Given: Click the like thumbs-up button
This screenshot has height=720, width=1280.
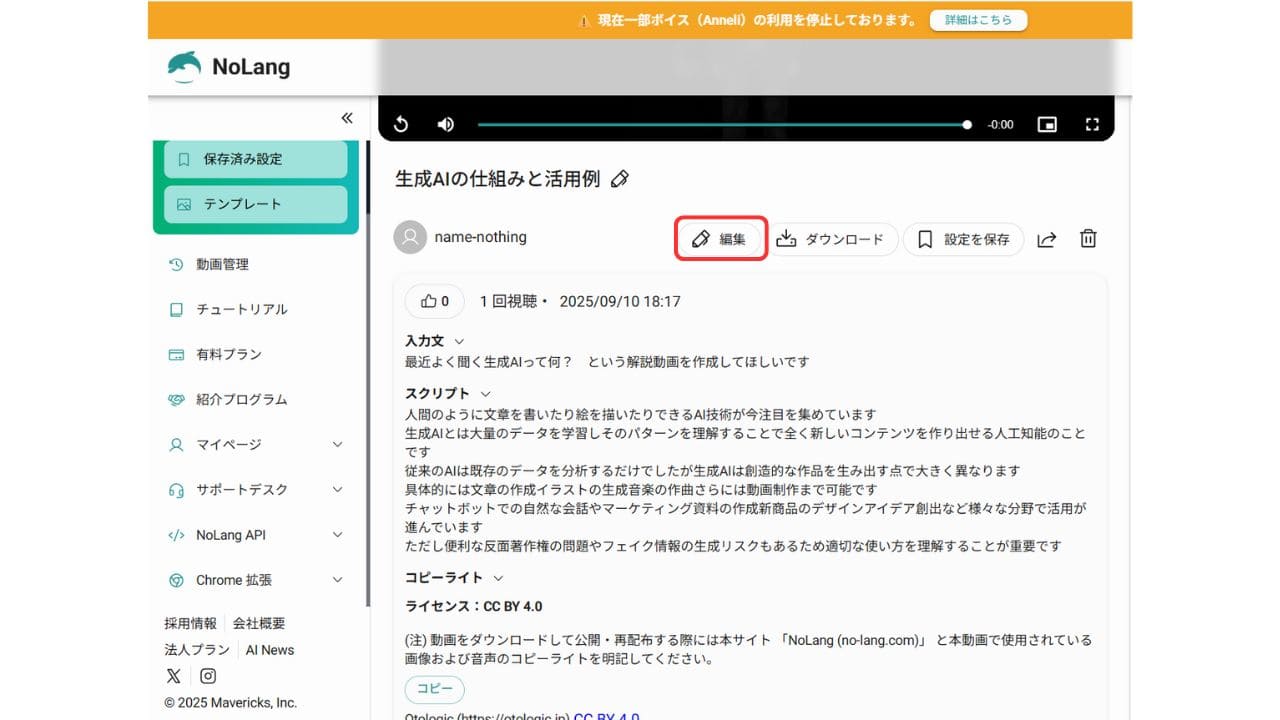Looking at the screenshot, I should click(x=435, y=301).
